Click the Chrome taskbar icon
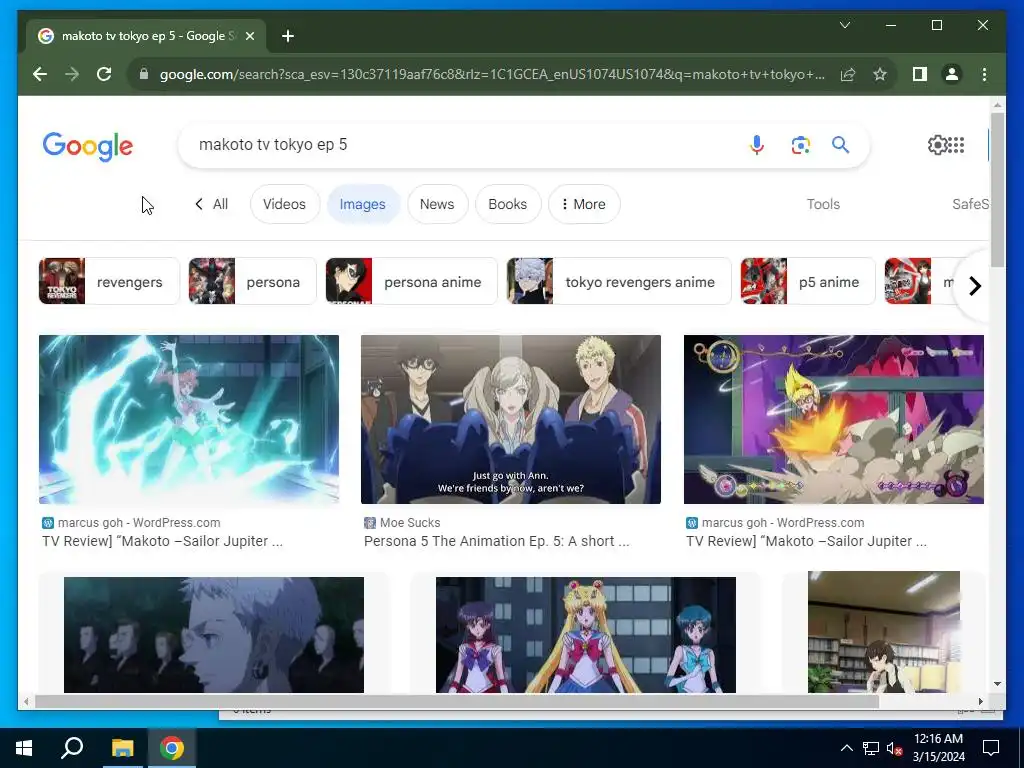The width and height of the screenshot is (1024, 768). click(x=172, y=748)
